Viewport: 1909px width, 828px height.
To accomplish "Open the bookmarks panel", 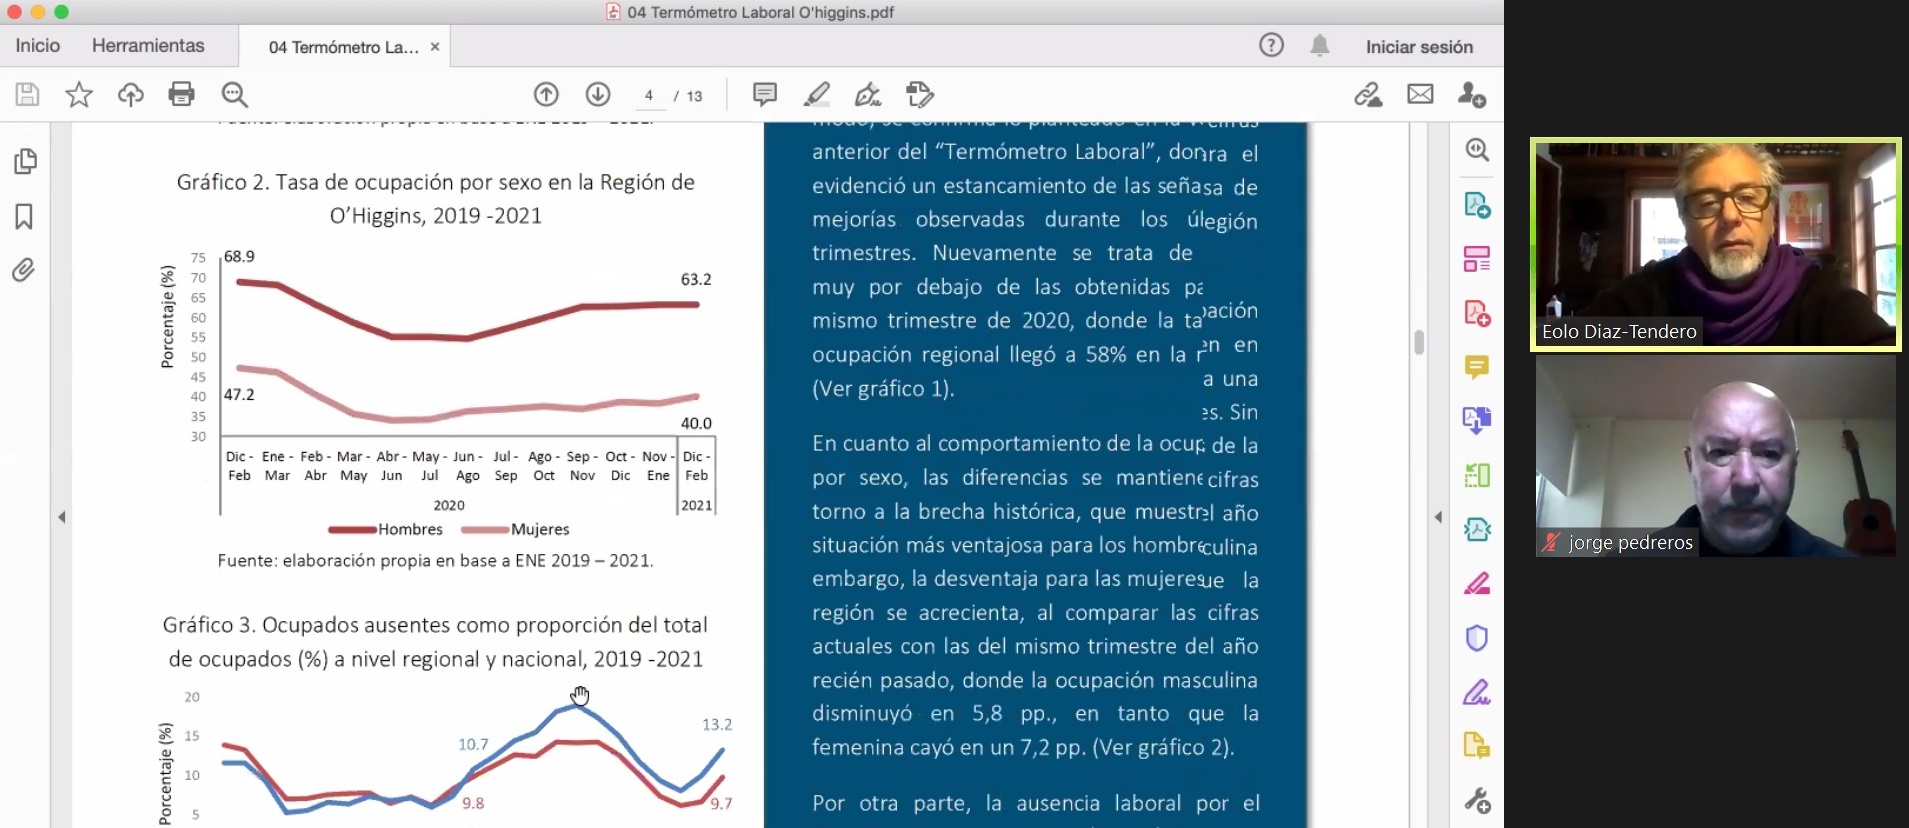I will point(24,217).
